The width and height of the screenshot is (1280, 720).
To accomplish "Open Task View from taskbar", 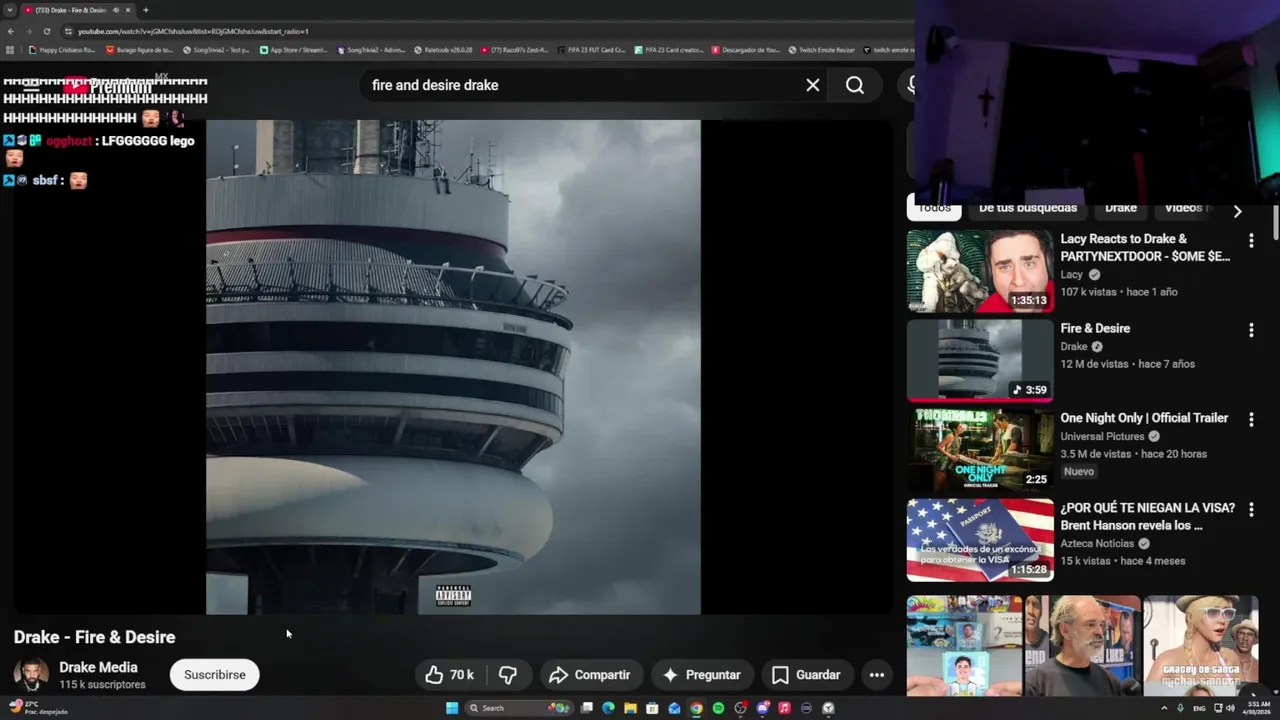I will click(x=587, y=708).
